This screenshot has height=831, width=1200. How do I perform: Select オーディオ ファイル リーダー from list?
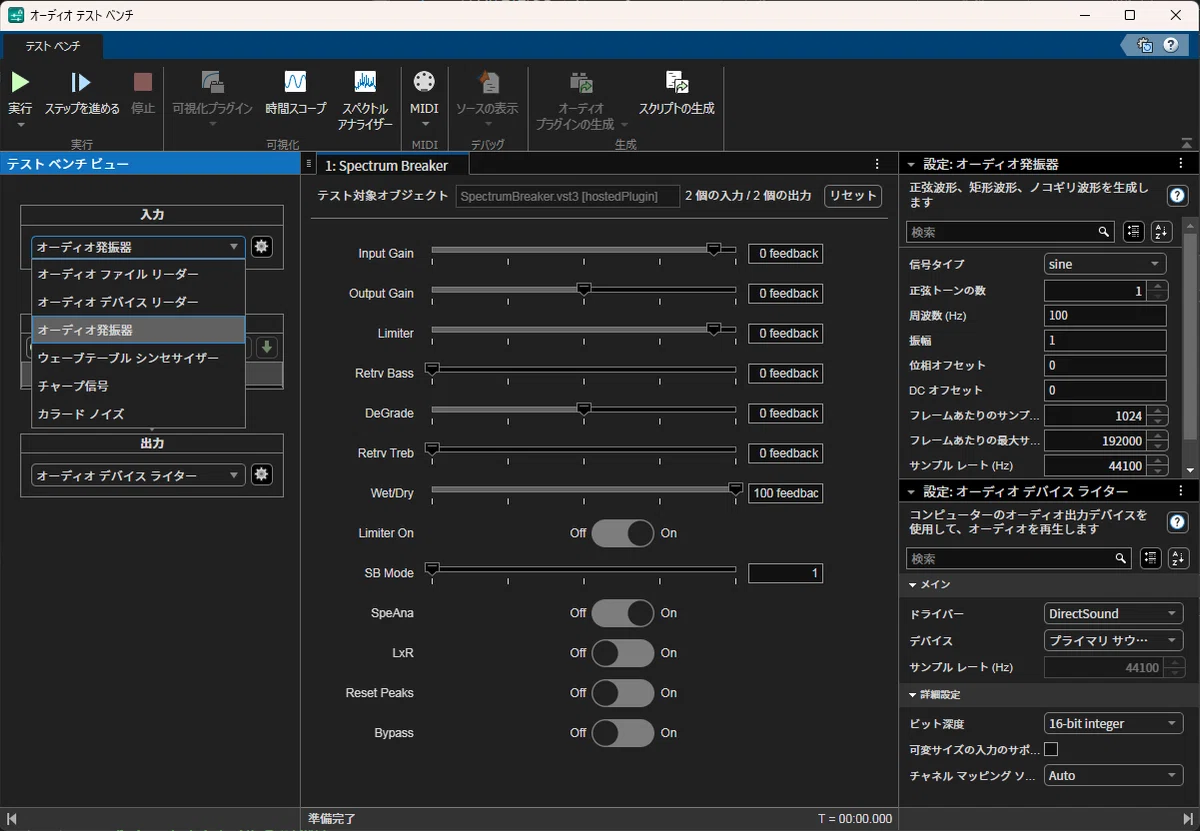tap(138, 274)
